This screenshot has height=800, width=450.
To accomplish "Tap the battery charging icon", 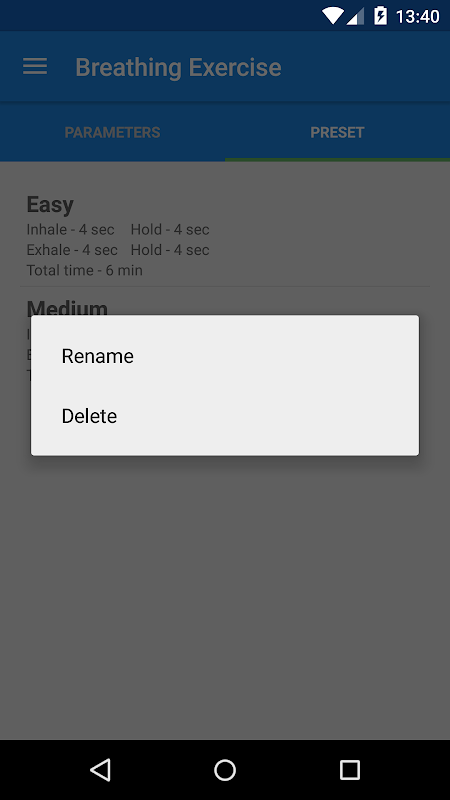I will (x=380, y=16).
